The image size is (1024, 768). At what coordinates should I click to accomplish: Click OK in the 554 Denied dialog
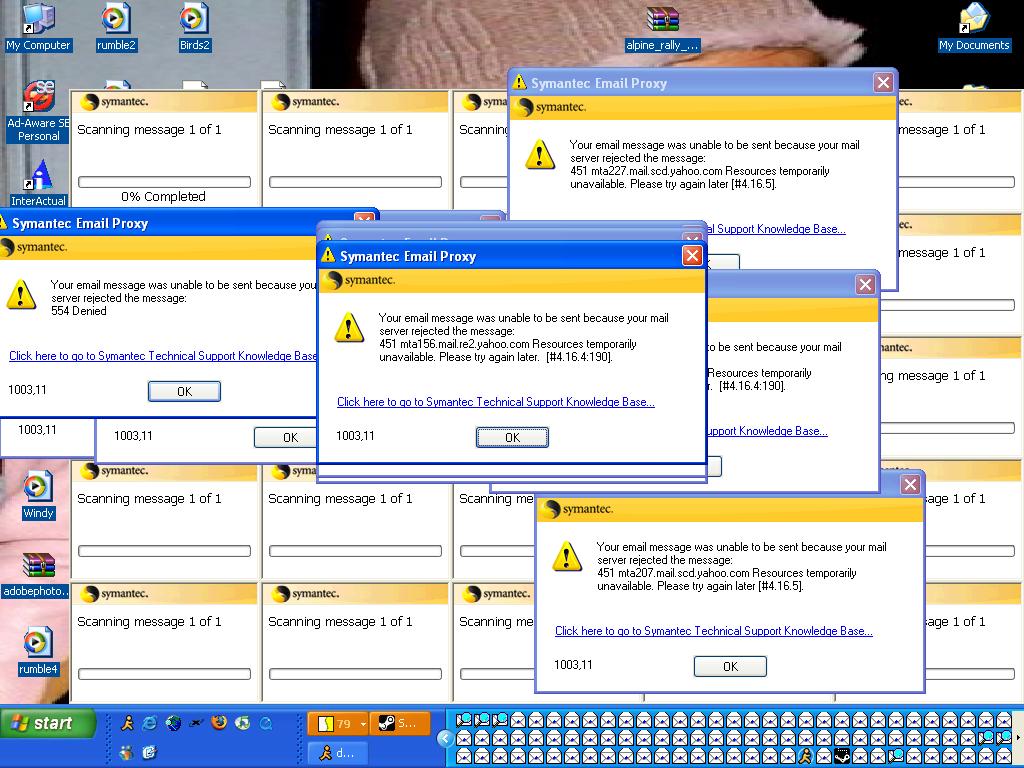click(x=184, y=391)
